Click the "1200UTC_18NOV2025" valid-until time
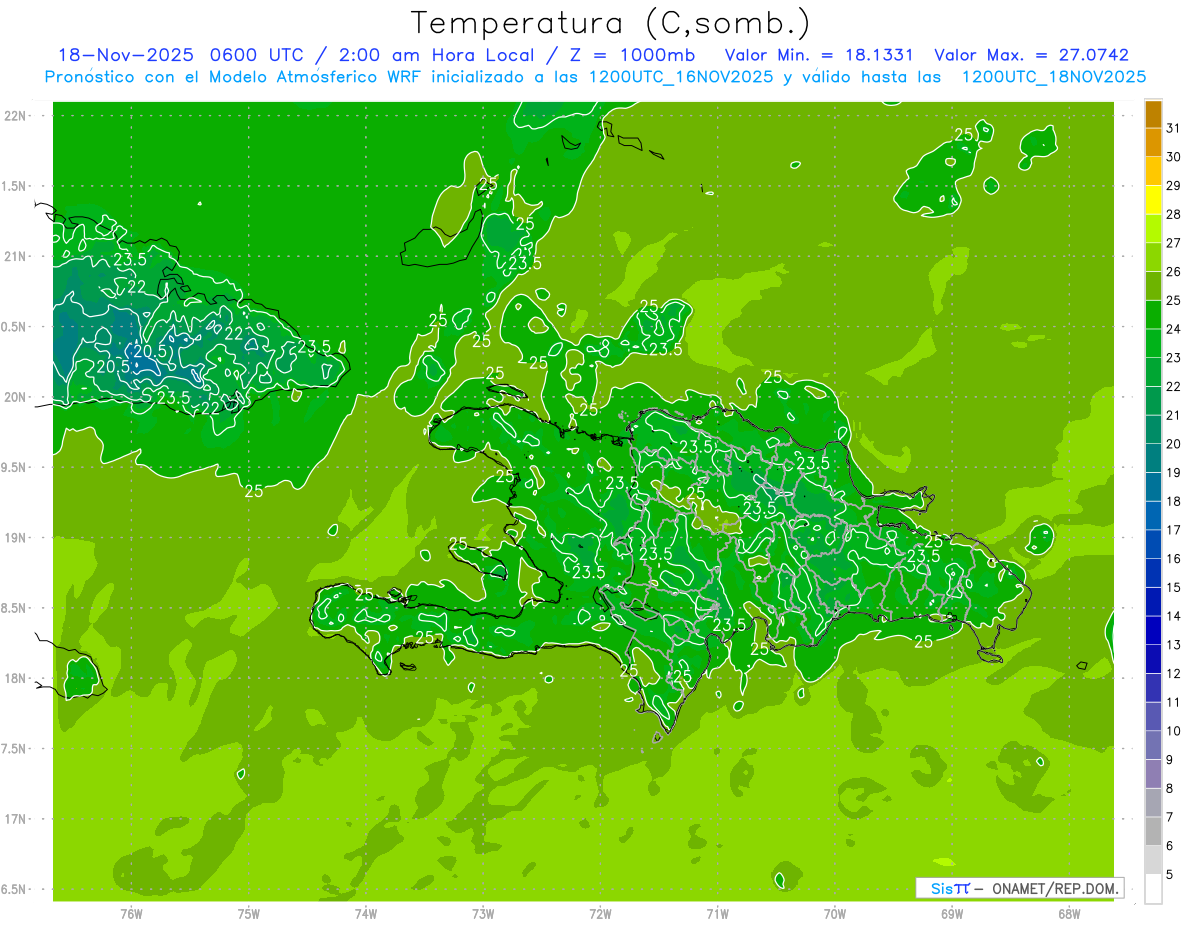Viewport: 1200px width, 927px height. coord(1054,77)
